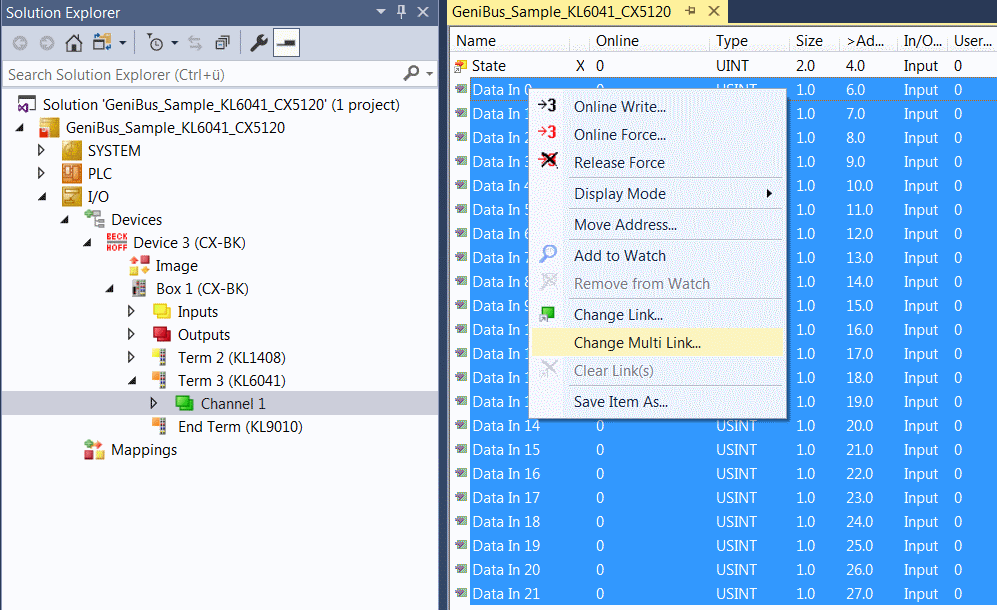997x610 pixels.
Task: Open the pending changes filter dropdown arrow
Action: tap(174, 43)
